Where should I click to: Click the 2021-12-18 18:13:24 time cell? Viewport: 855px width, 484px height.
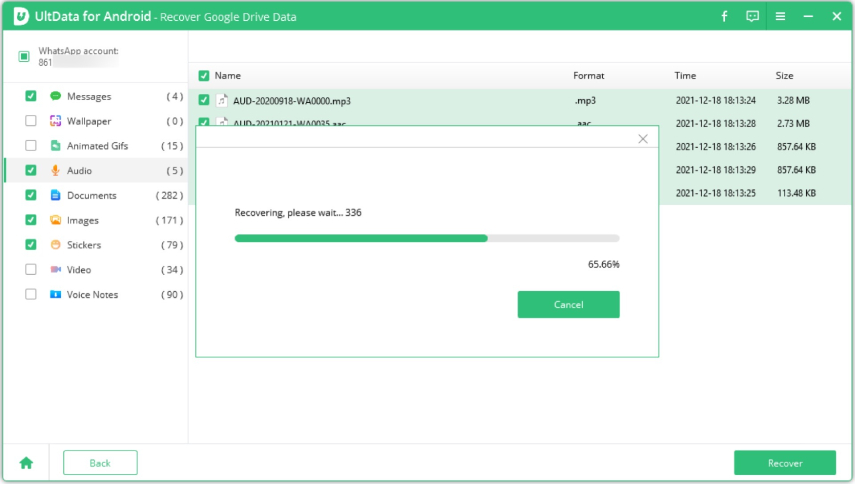pyautogui.click(x=715, y=100)
